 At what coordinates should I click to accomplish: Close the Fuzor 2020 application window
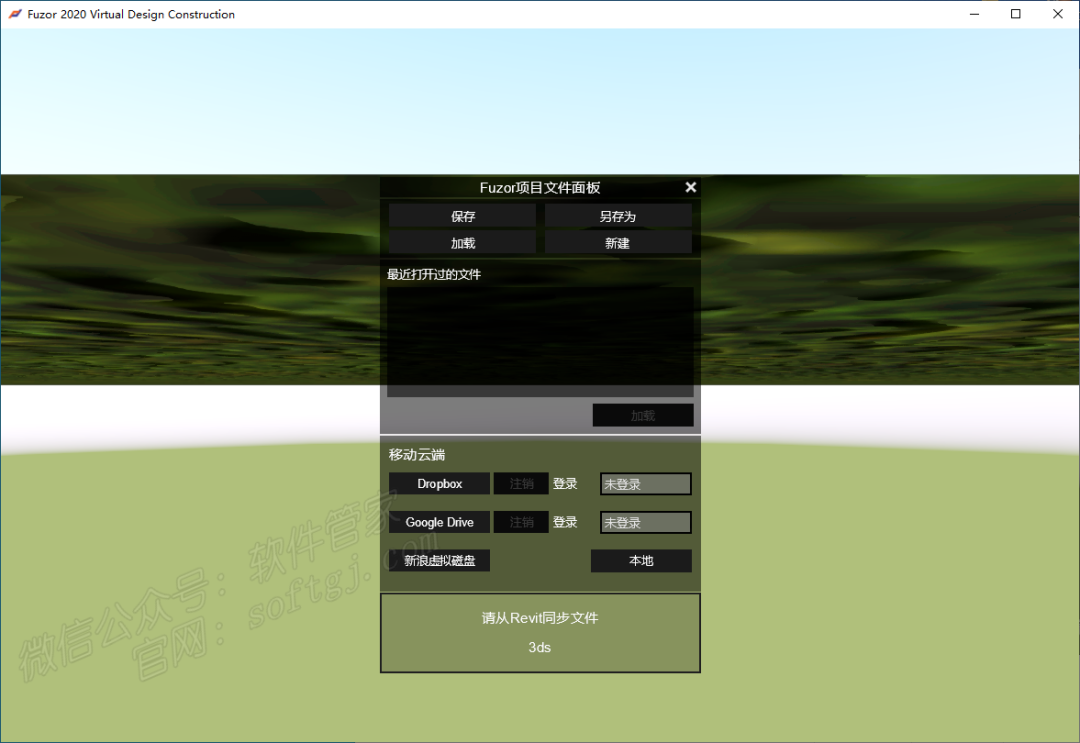(1058, 14)
